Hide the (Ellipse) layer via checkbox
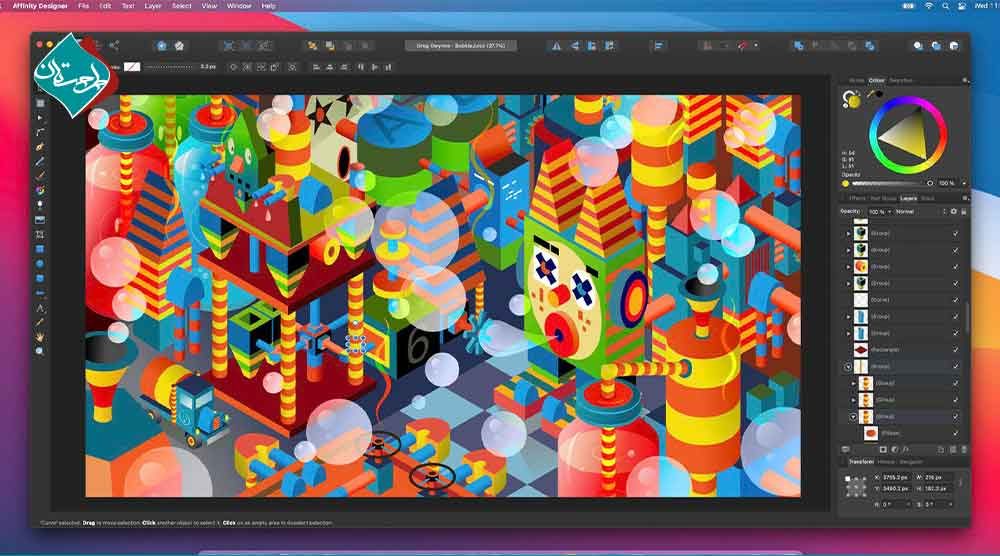The height and width of the screenshot is (556, 1000). click(x=955, y=433)
